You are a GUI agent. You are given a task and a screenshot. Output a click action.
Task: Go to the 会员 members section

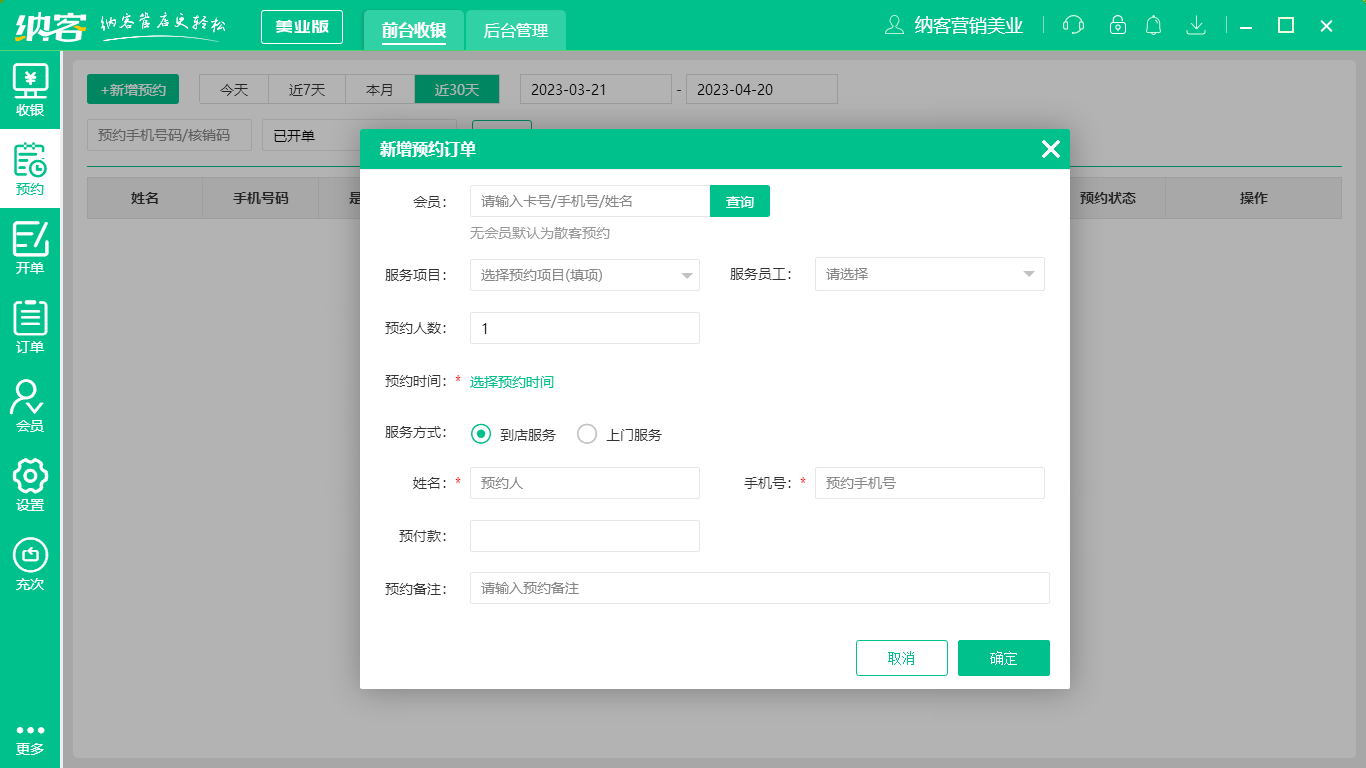[30, 405]
